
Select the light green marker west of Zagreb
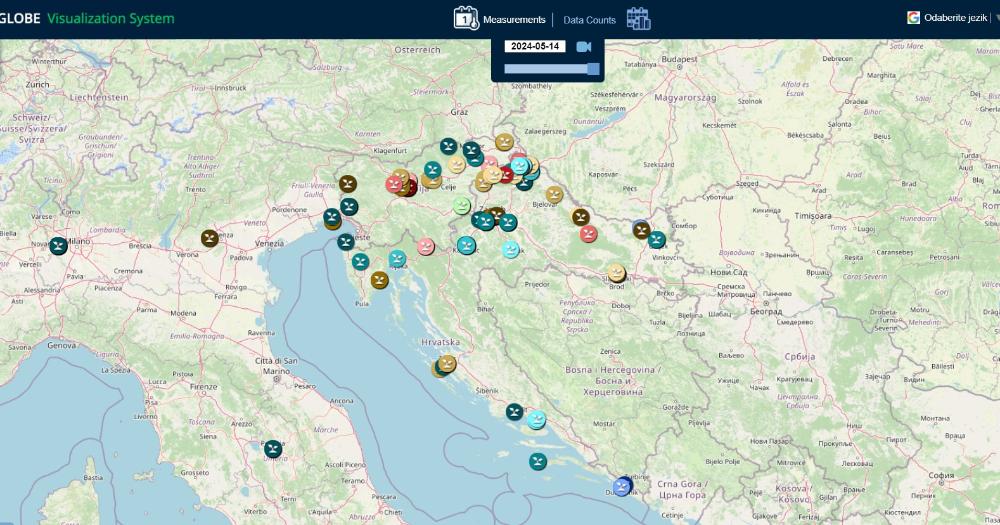click(462, 205)
